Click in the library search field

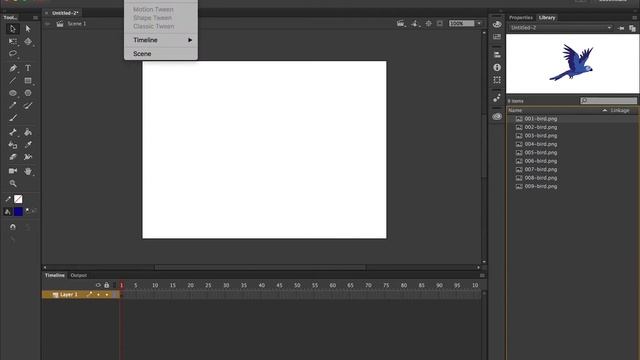(609, 101)
